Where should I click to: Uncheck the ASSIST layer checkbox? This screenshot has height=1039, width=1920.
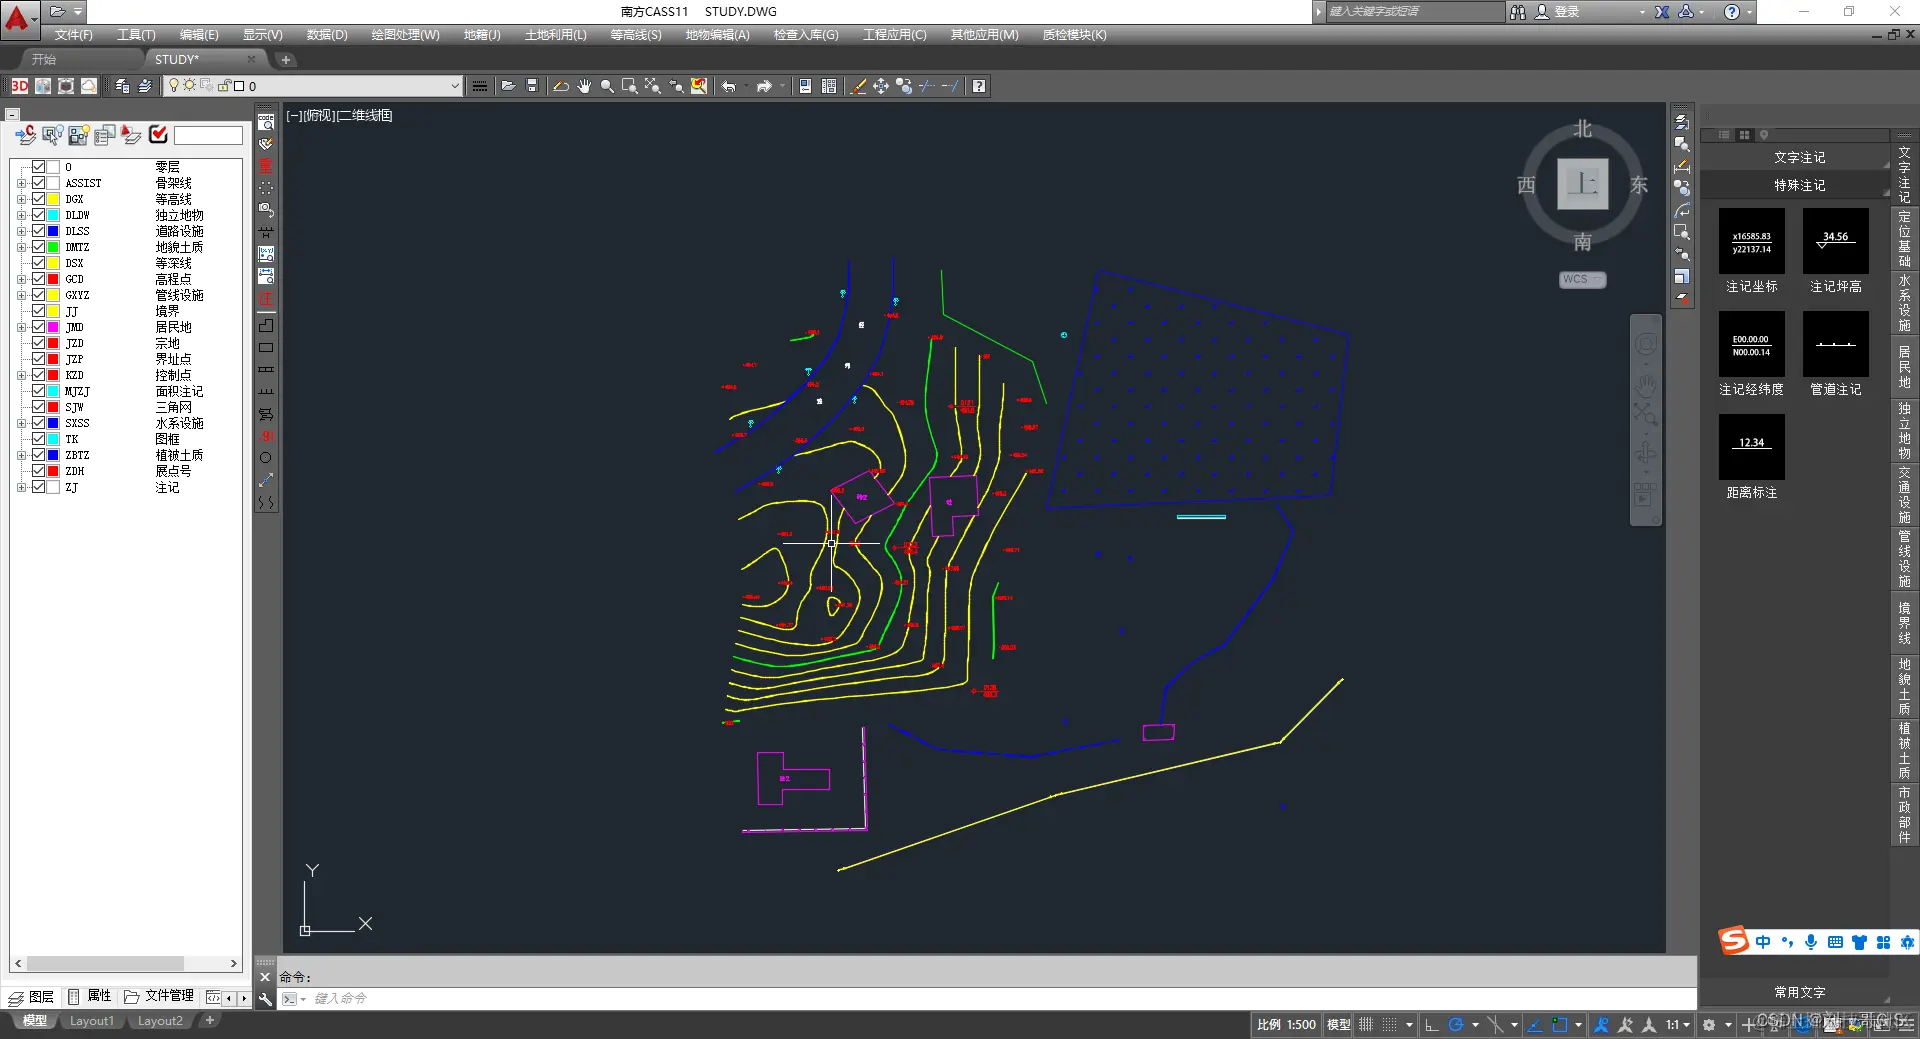coord(38,183)
